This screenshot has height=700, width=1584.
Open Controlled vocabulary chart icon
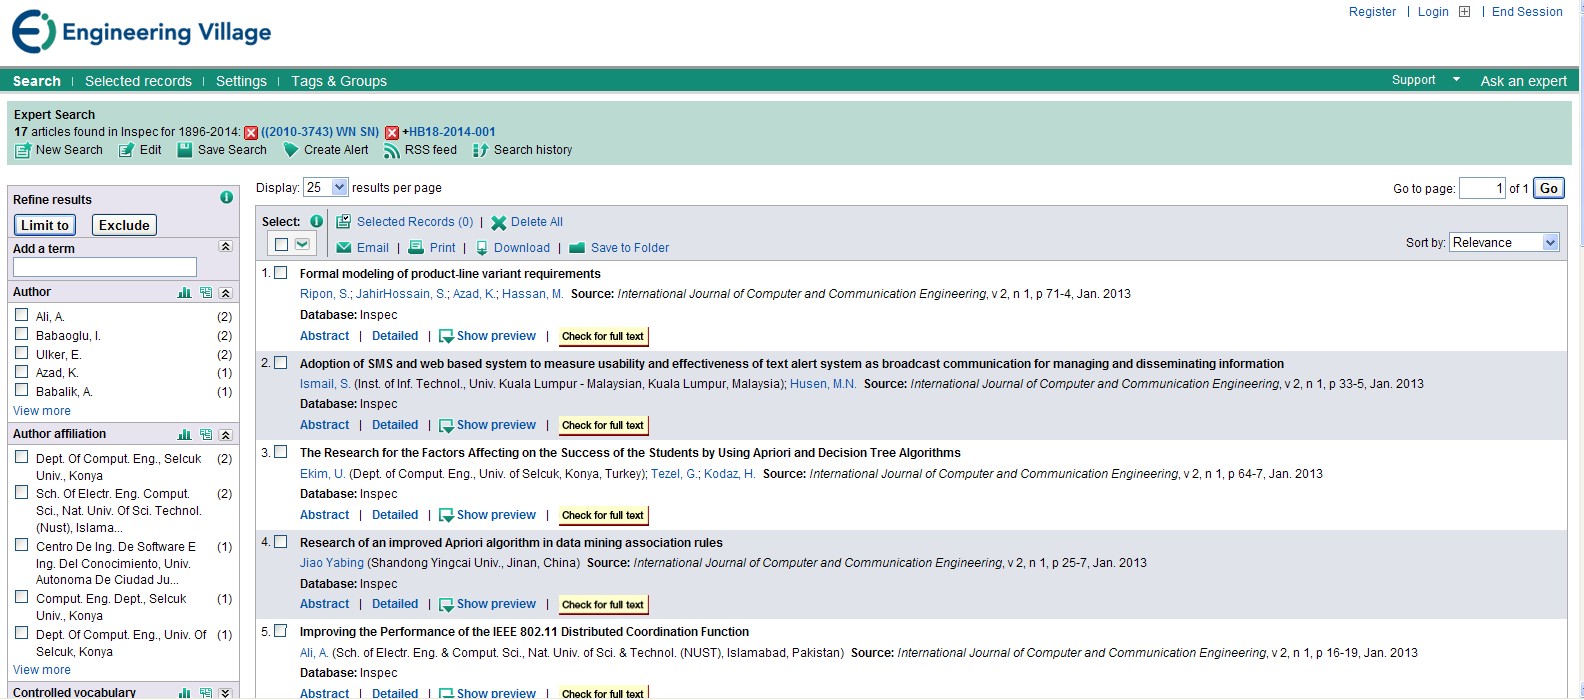coord(184,693)
